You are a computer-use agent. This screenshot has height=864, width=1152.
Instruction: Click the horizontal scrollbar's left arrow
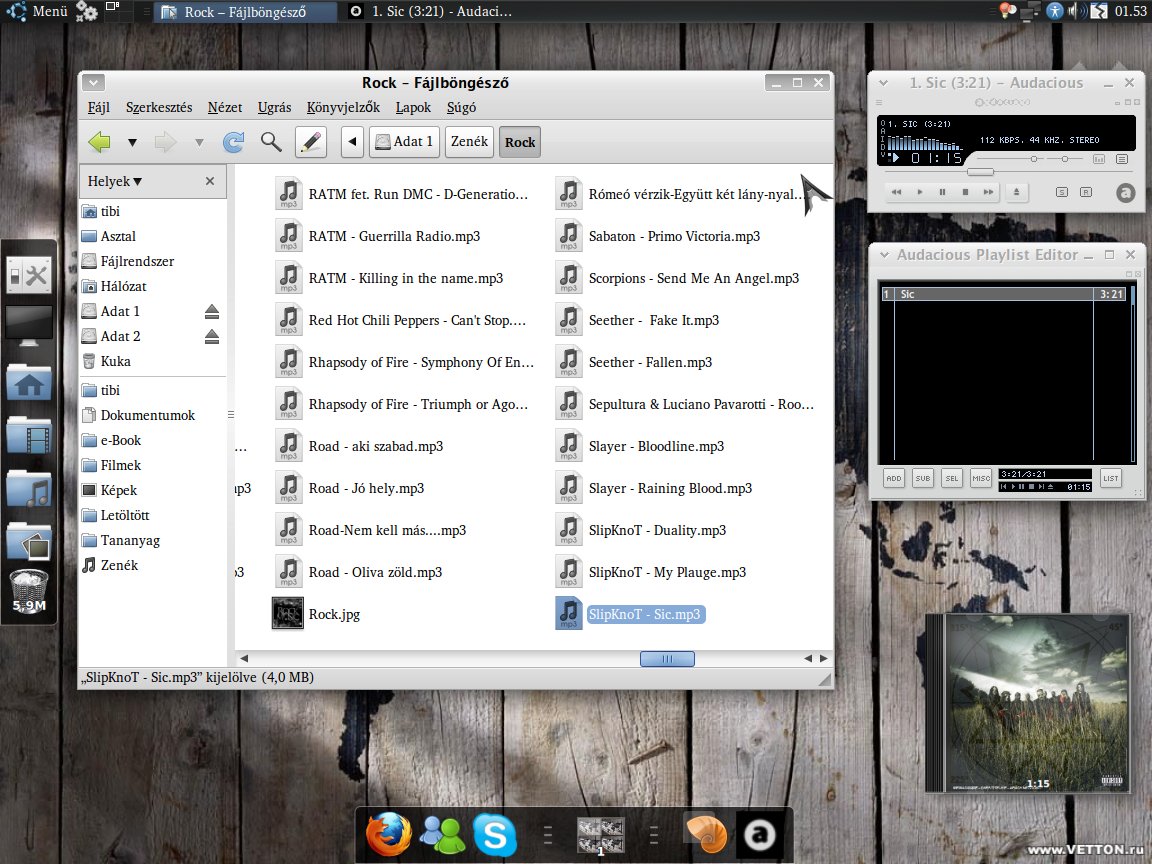(244, 658)
